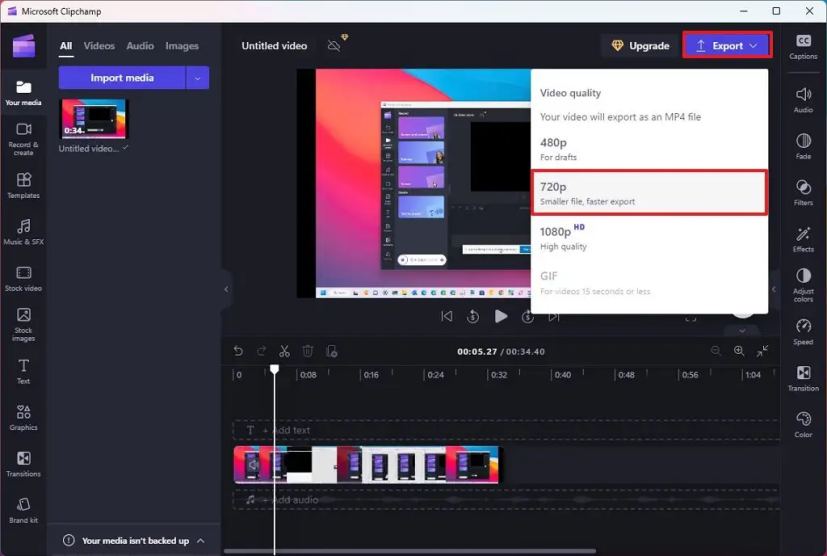
Task: Switch to the Videos tab
Action: click(x=99, y=46)
